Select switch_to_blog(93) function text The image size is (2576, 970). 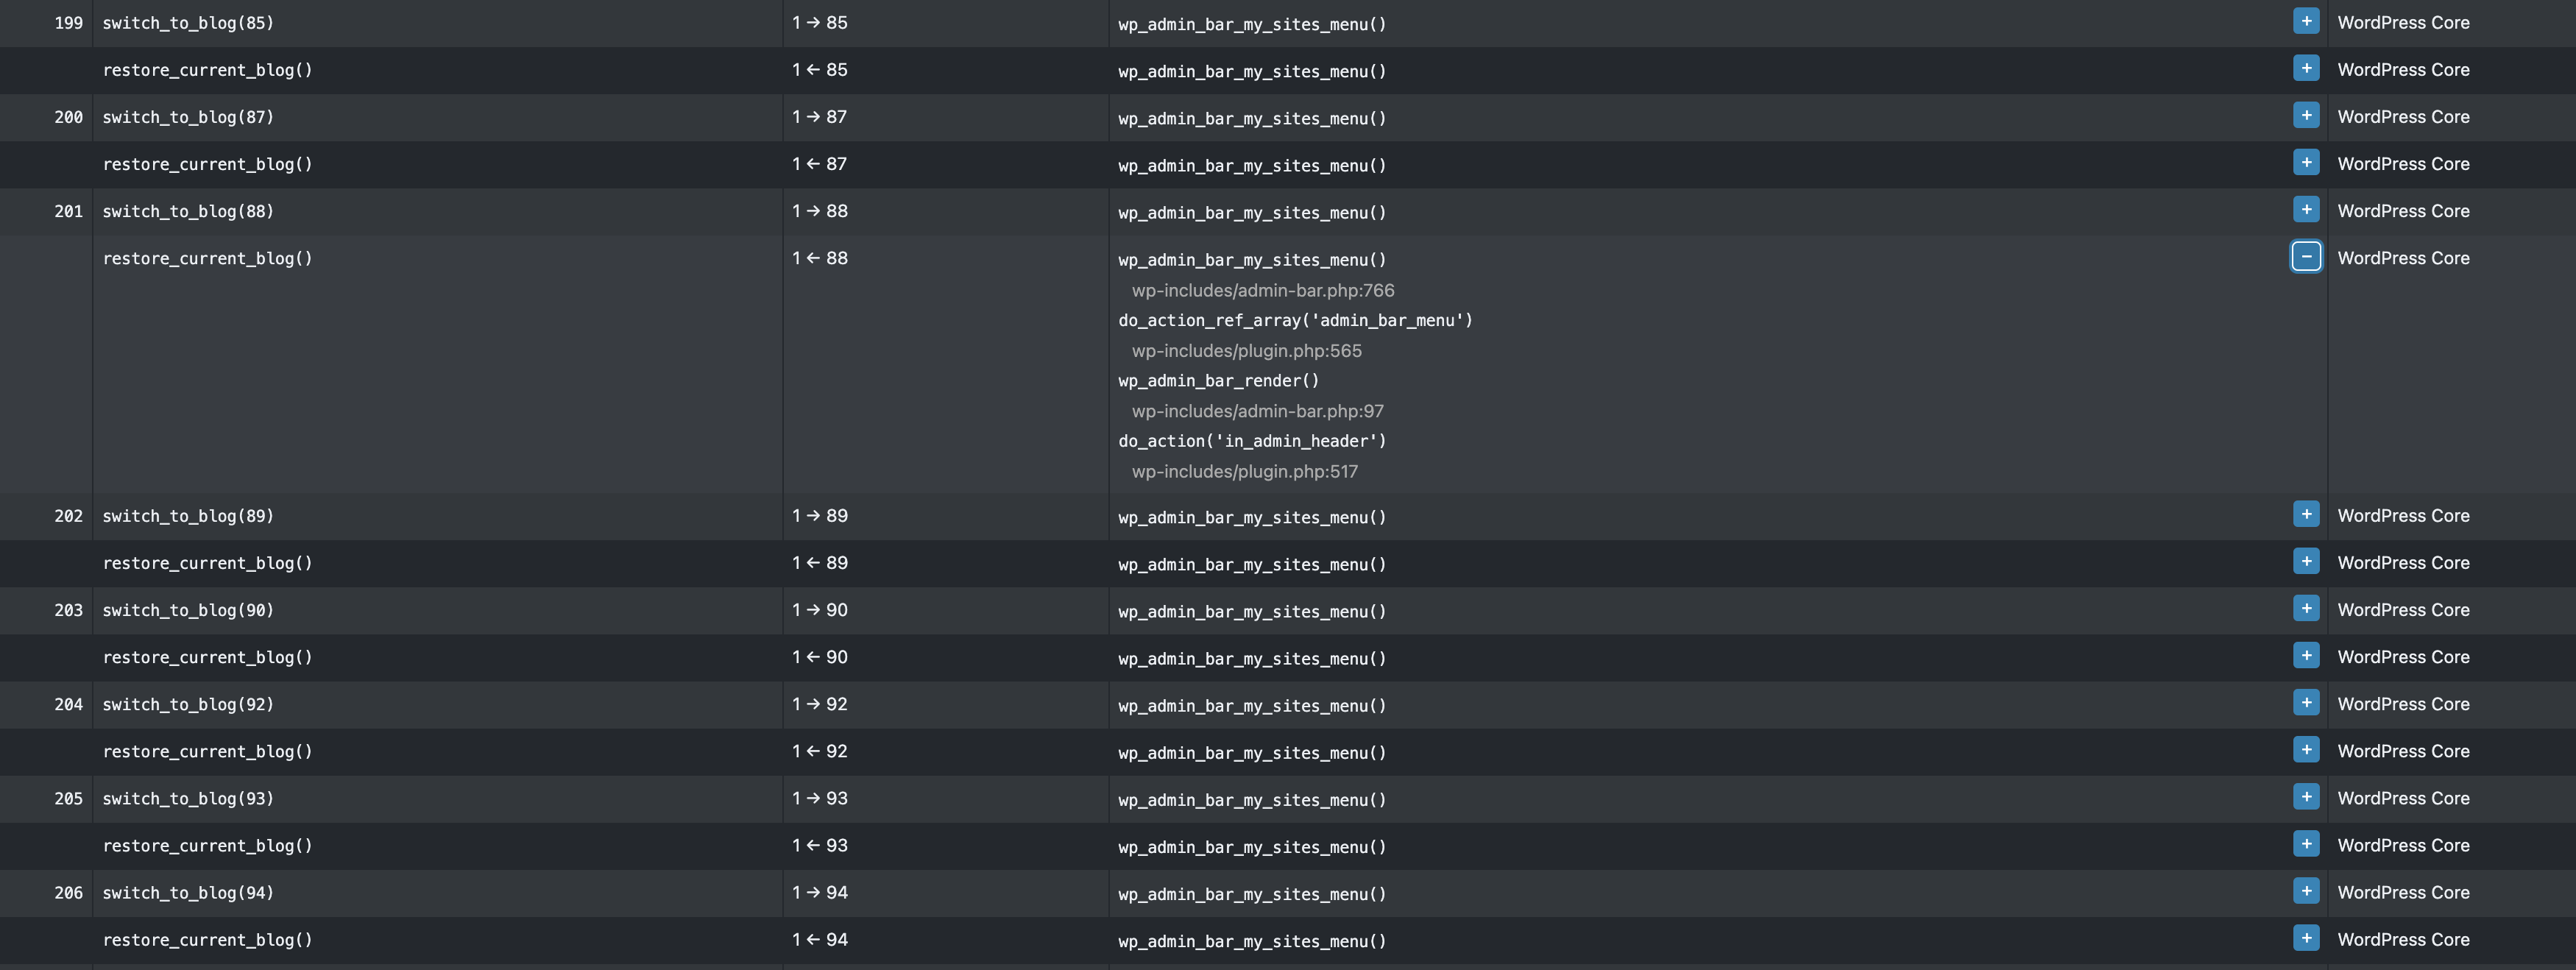coord(188,798)
